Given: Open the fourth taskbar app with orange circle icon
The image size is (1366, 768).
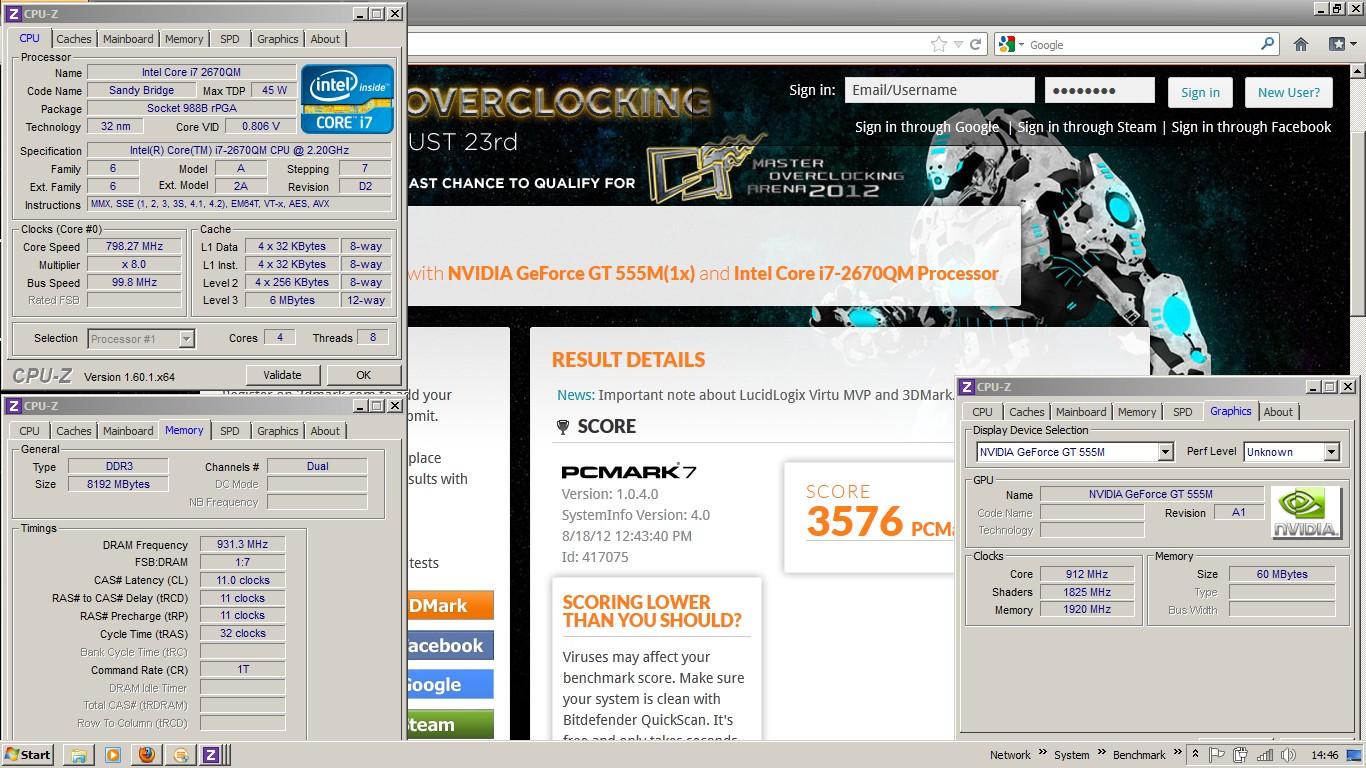Looking at the screenshot, I should [180, 755].
